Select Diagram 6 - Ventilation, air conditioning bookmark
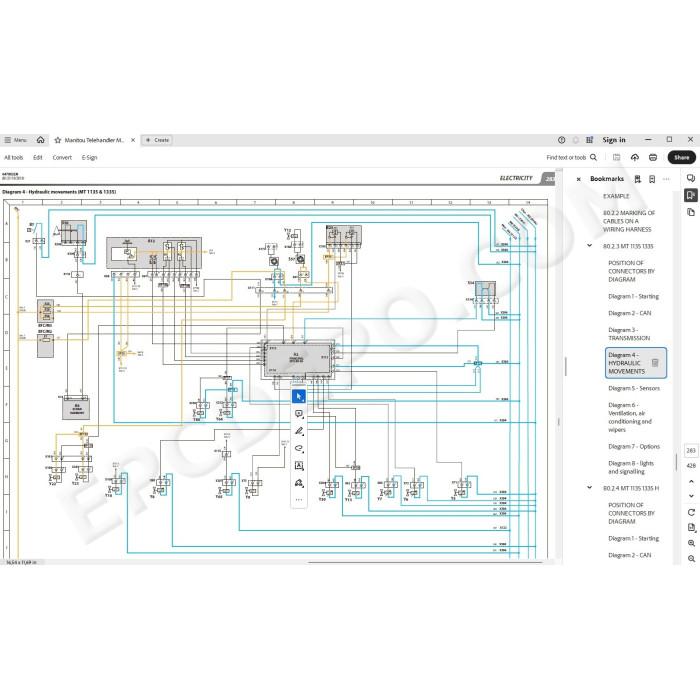This screenshot has width=700, height=700. 630,417
